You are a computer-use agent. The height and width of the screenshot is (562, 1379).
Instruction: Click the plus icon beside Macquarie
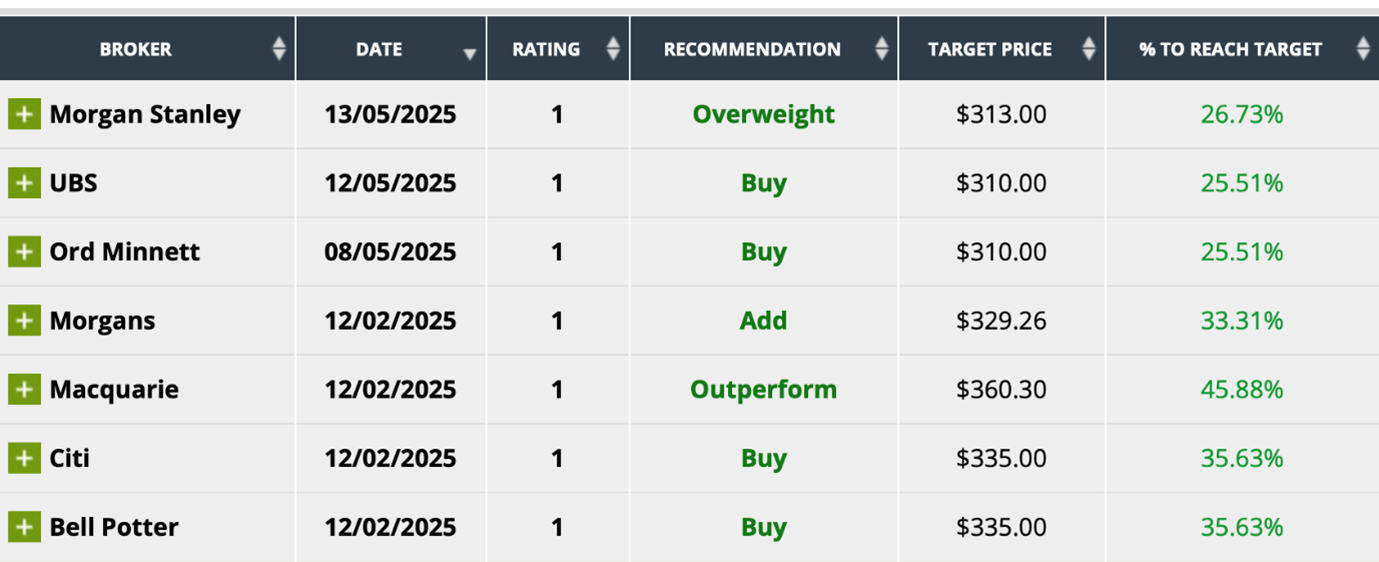[24, 389]
